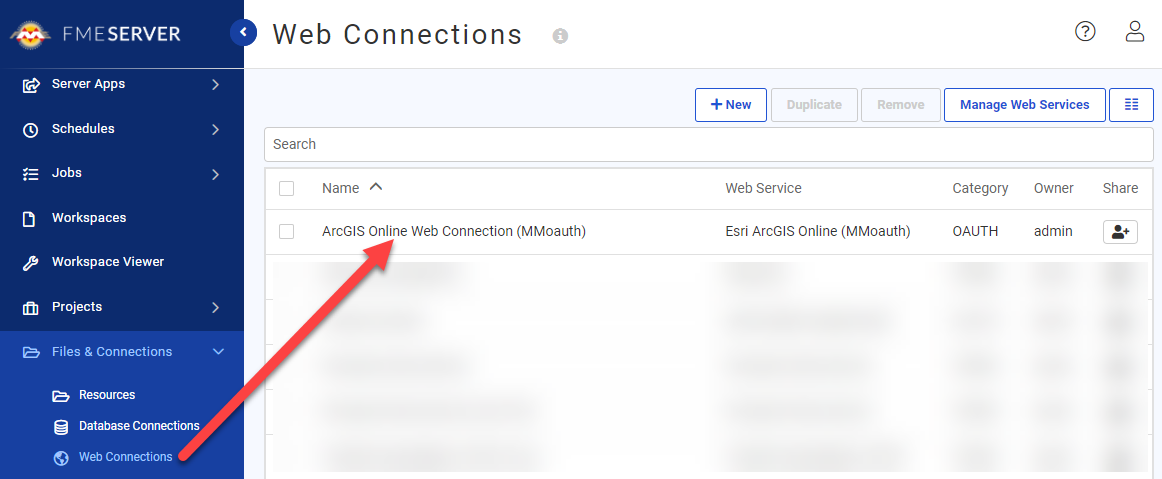This screenshot has width=1162, height=479.
Task: Click the Remove button
Action: 900,105
